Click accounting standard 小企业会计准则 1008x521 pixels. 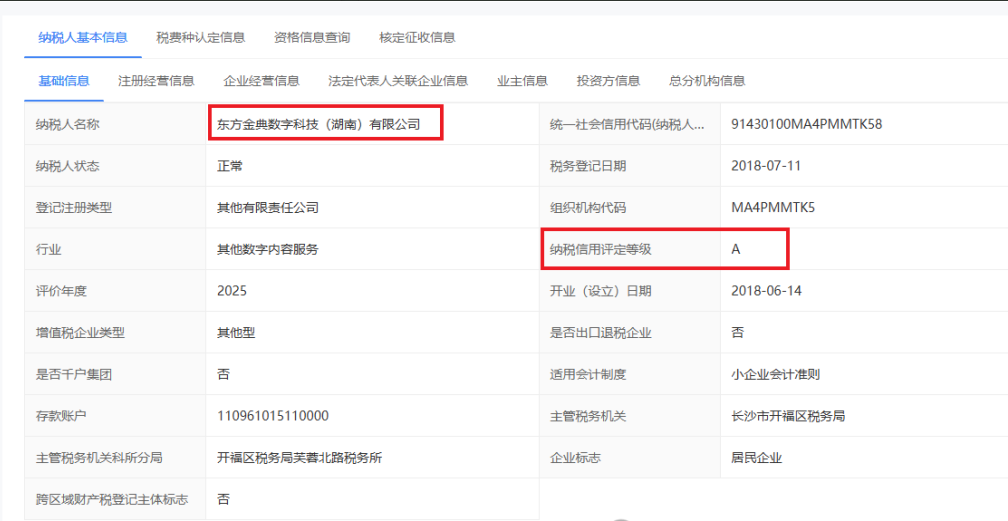[x=775, y=374]
